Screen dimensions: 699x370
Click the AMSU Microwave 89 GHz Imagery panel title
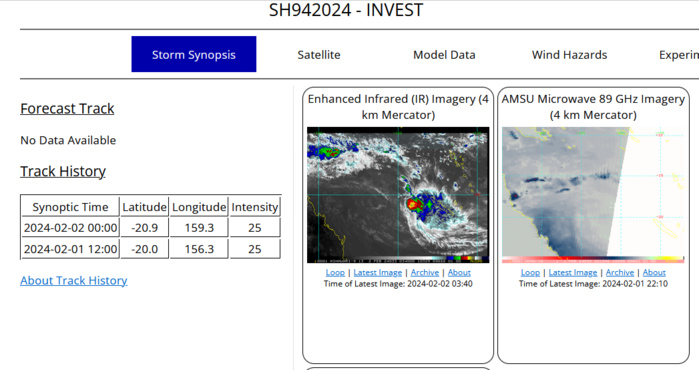[x=593, y=107]
